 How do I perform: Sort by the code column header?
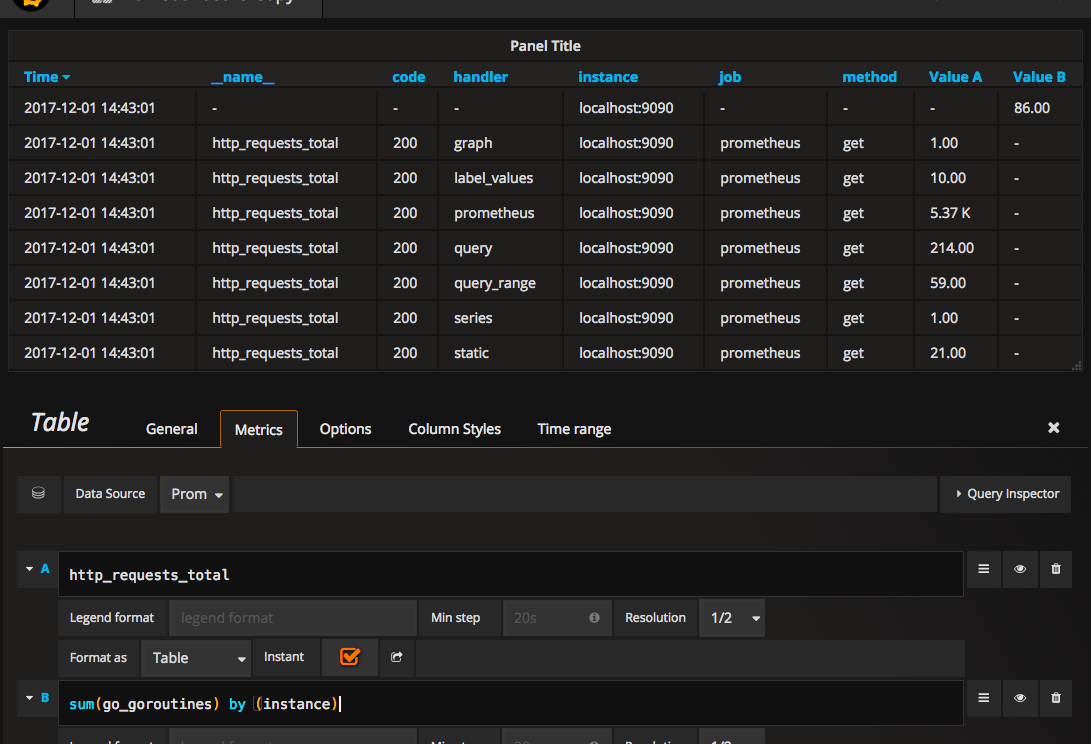pos(408,77)
